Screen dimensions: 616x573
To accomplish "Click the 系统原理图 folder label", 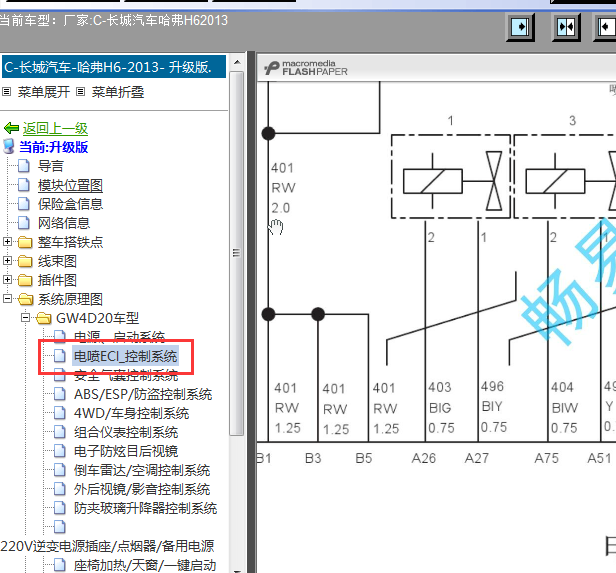I will point(70,299).
